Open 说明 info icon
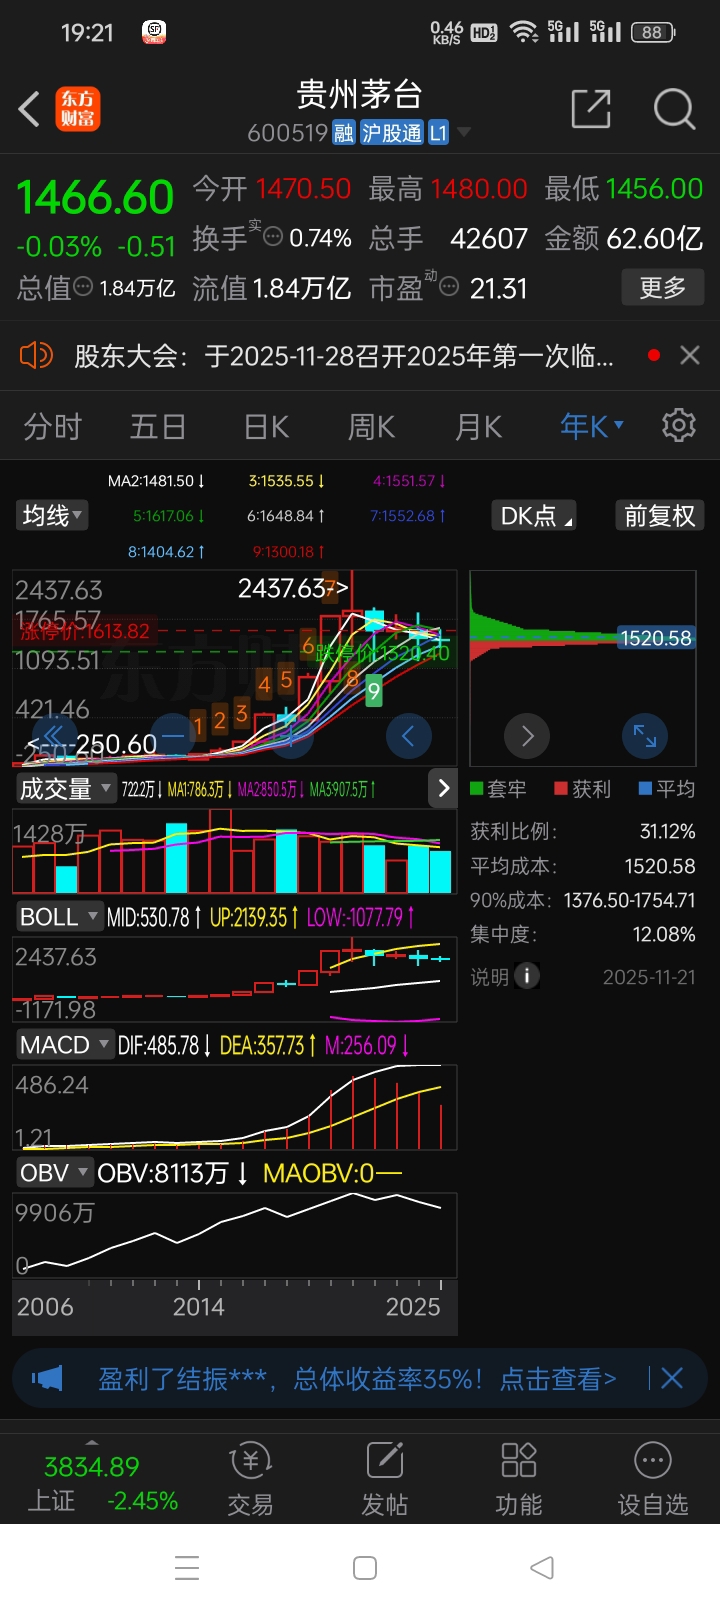Screen dimensions: 720x1612 coord(527,976)
